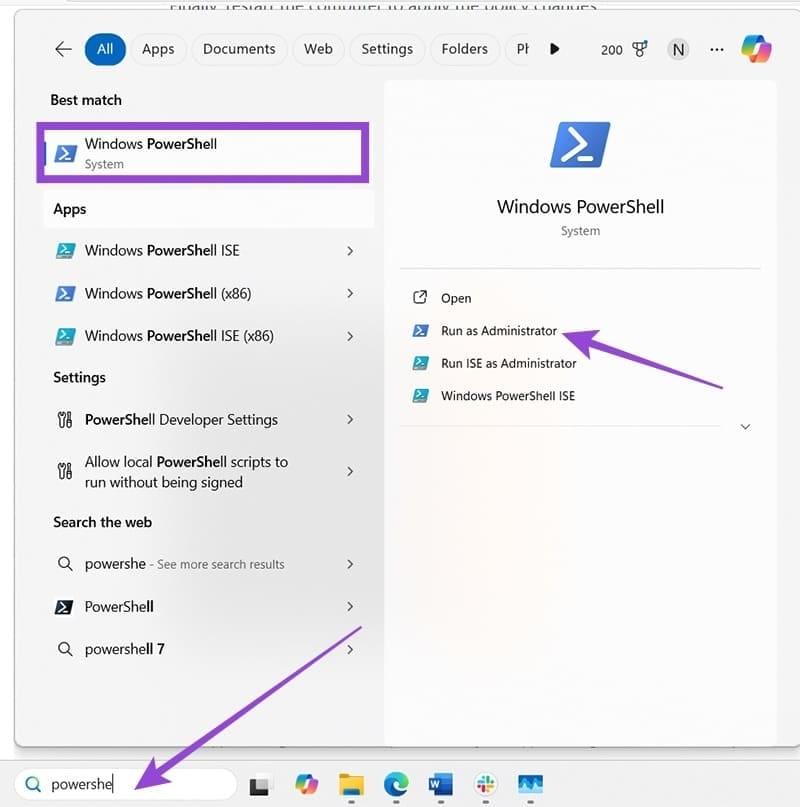Switch to the Settings filter tab
The image size is (800, 807).
[387, 49]
